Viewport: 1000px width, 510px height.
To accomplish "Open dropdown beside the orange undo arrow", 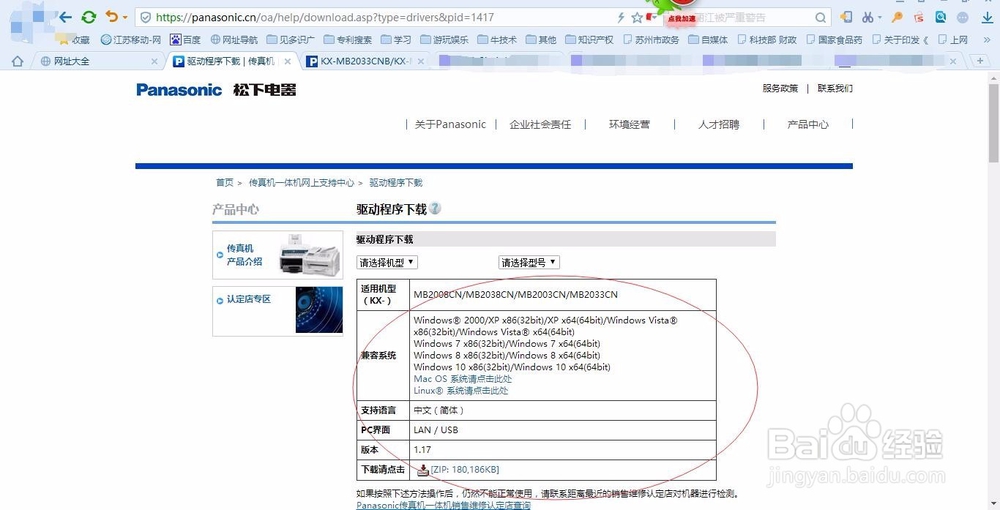I will [x=125, y=17].
